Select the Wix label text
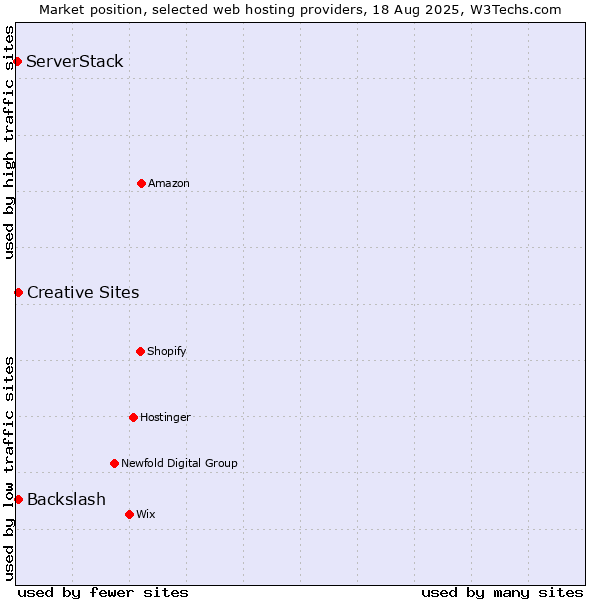The height and width of the screenshot is (600, 600). coord(146,514)
